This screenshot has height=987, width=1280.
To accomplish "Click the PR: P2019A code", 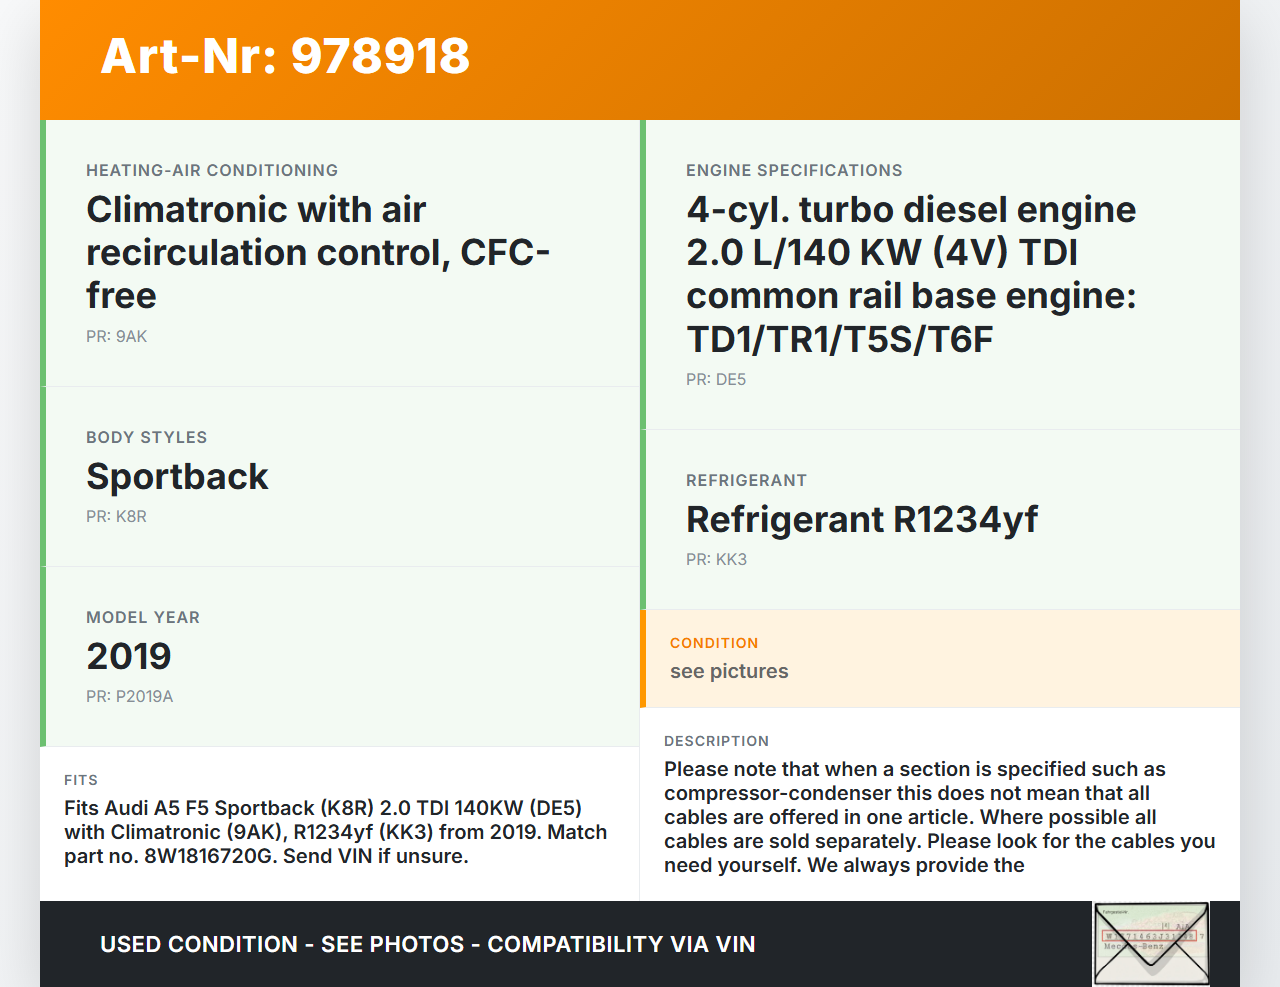I will pos(129,696).
